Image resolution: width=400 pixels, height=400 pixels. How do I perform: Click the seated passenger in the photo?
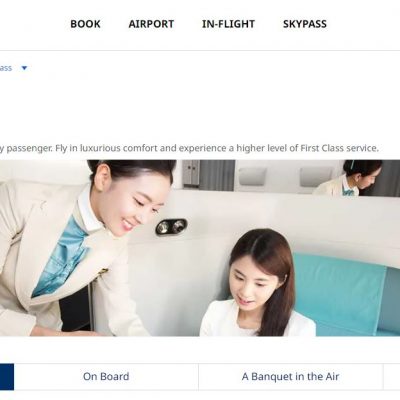coord(258,283)
